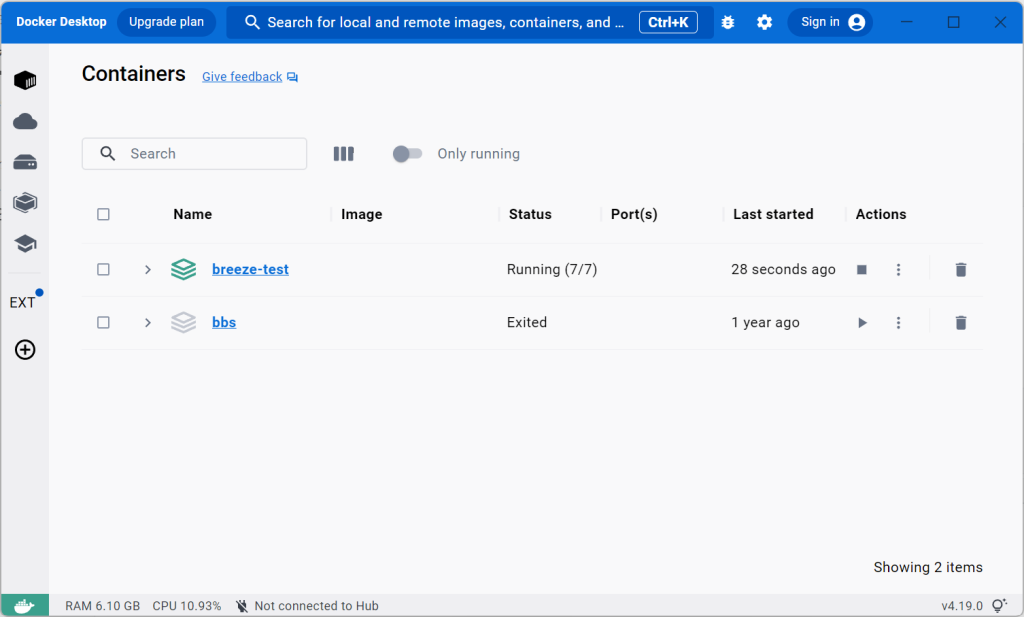Open the Containers section in the sidebar
The width and height of the screenshot is (1024, 617).
tap(24, 79)
